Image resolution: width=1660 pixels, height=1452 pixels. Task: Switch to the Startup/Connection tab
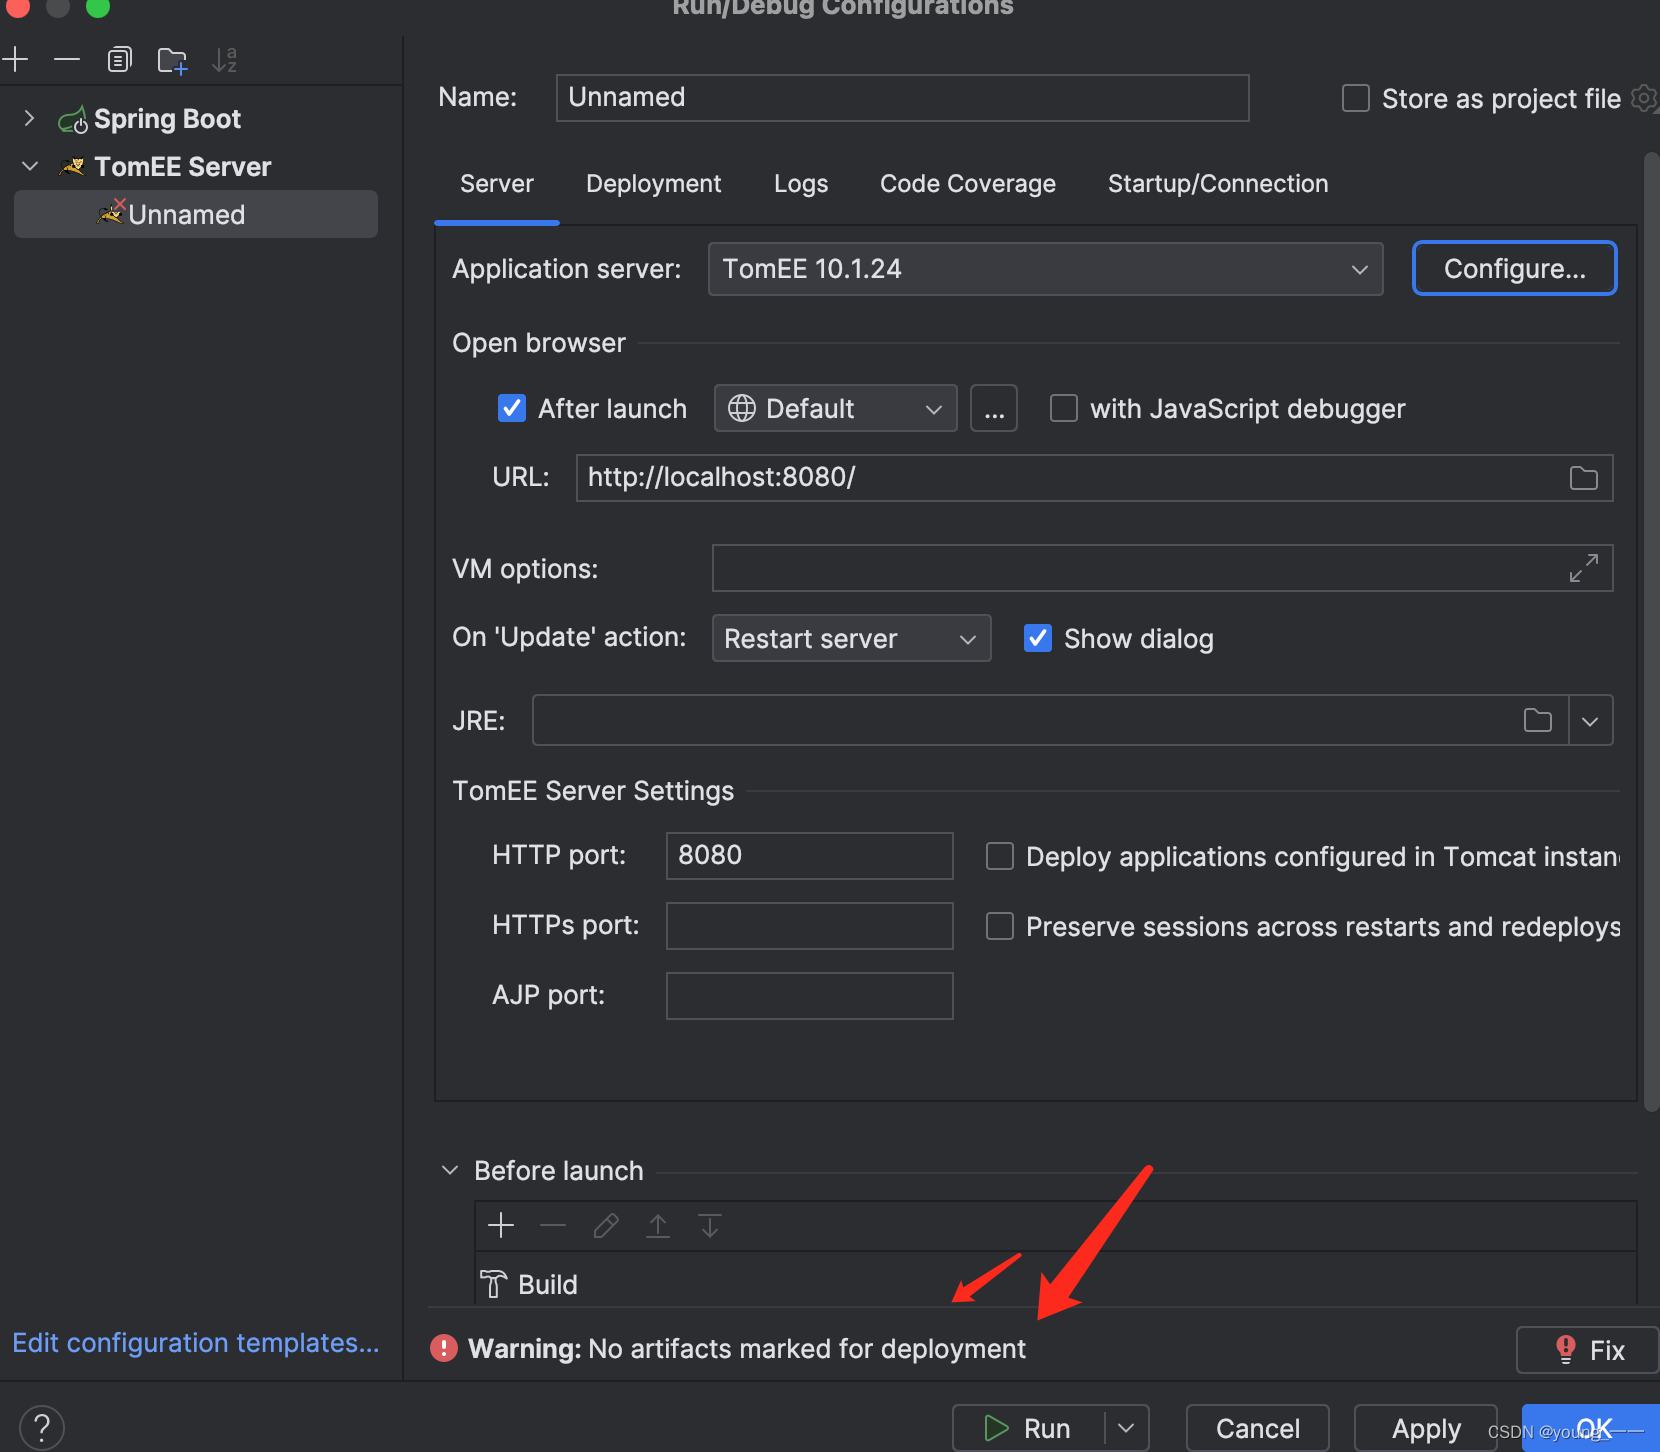click(1218, 184)
